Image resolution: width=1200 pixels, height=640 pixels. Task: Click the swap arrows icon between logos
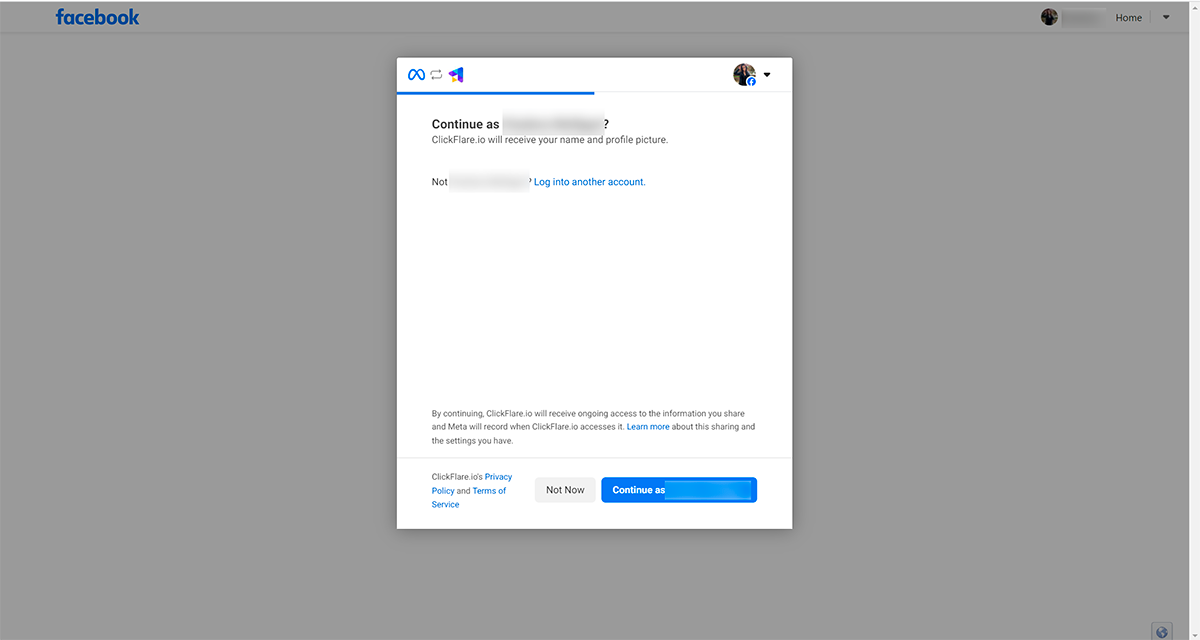436,75
